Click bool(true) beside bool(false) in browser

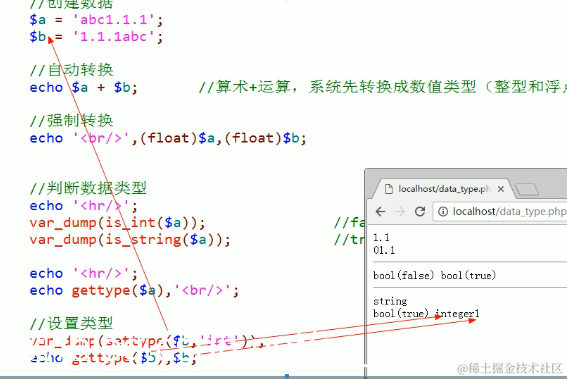[468, 276]
